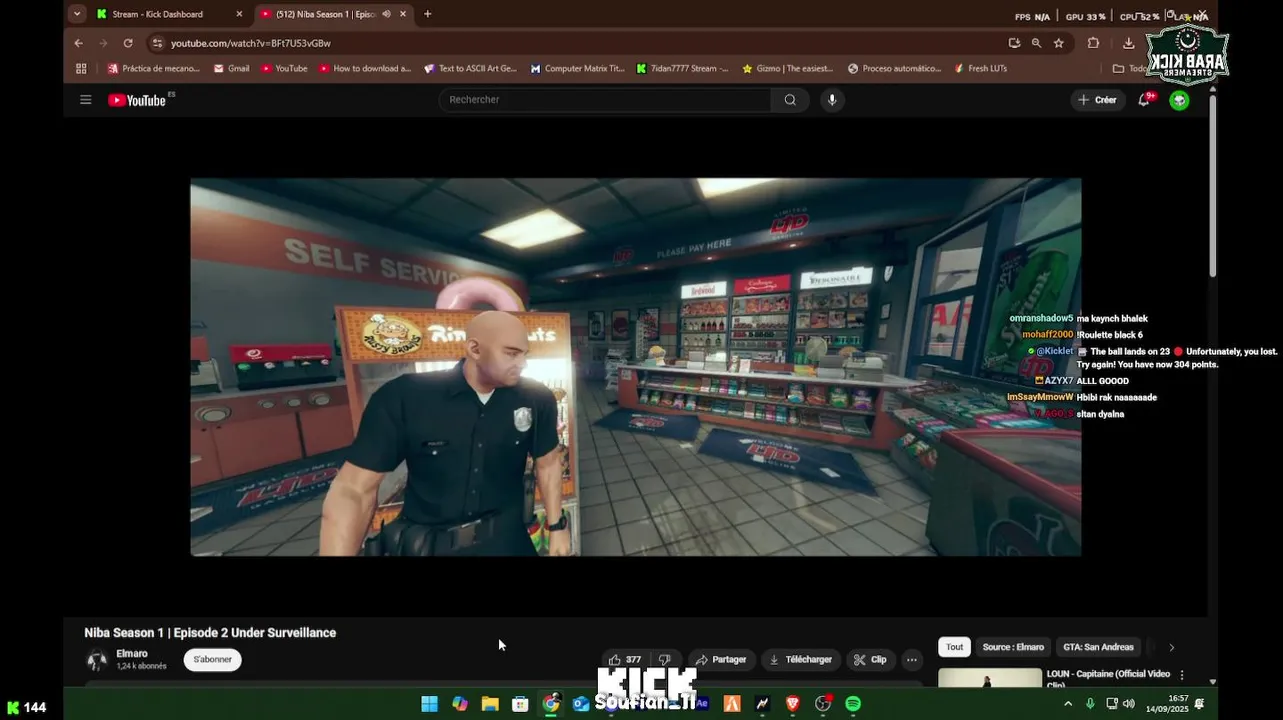This screenshot has height=720, width=1283.
Task: Open taskbar volume speaker icon
Action: tap(1128, 704)
